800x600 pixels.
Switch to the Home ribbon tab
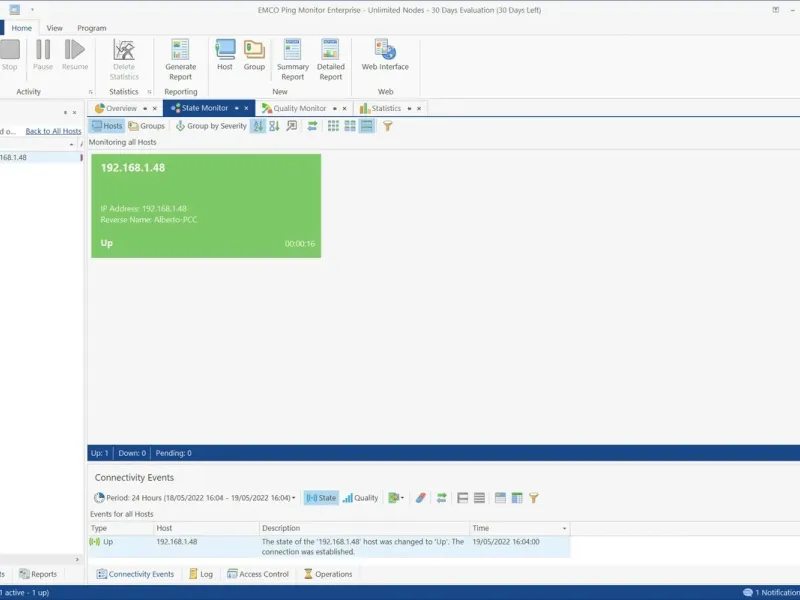21,28
